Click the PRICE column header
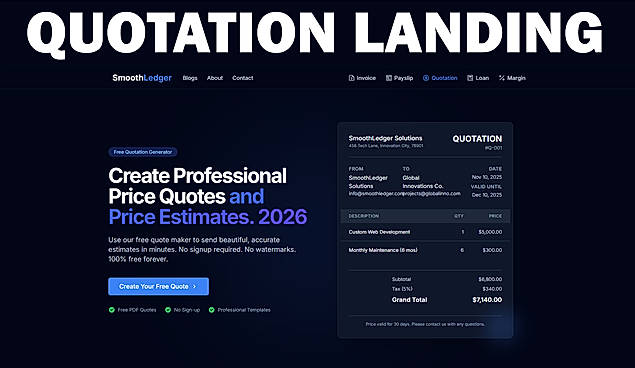635x368 pixels. coord(495,216)
